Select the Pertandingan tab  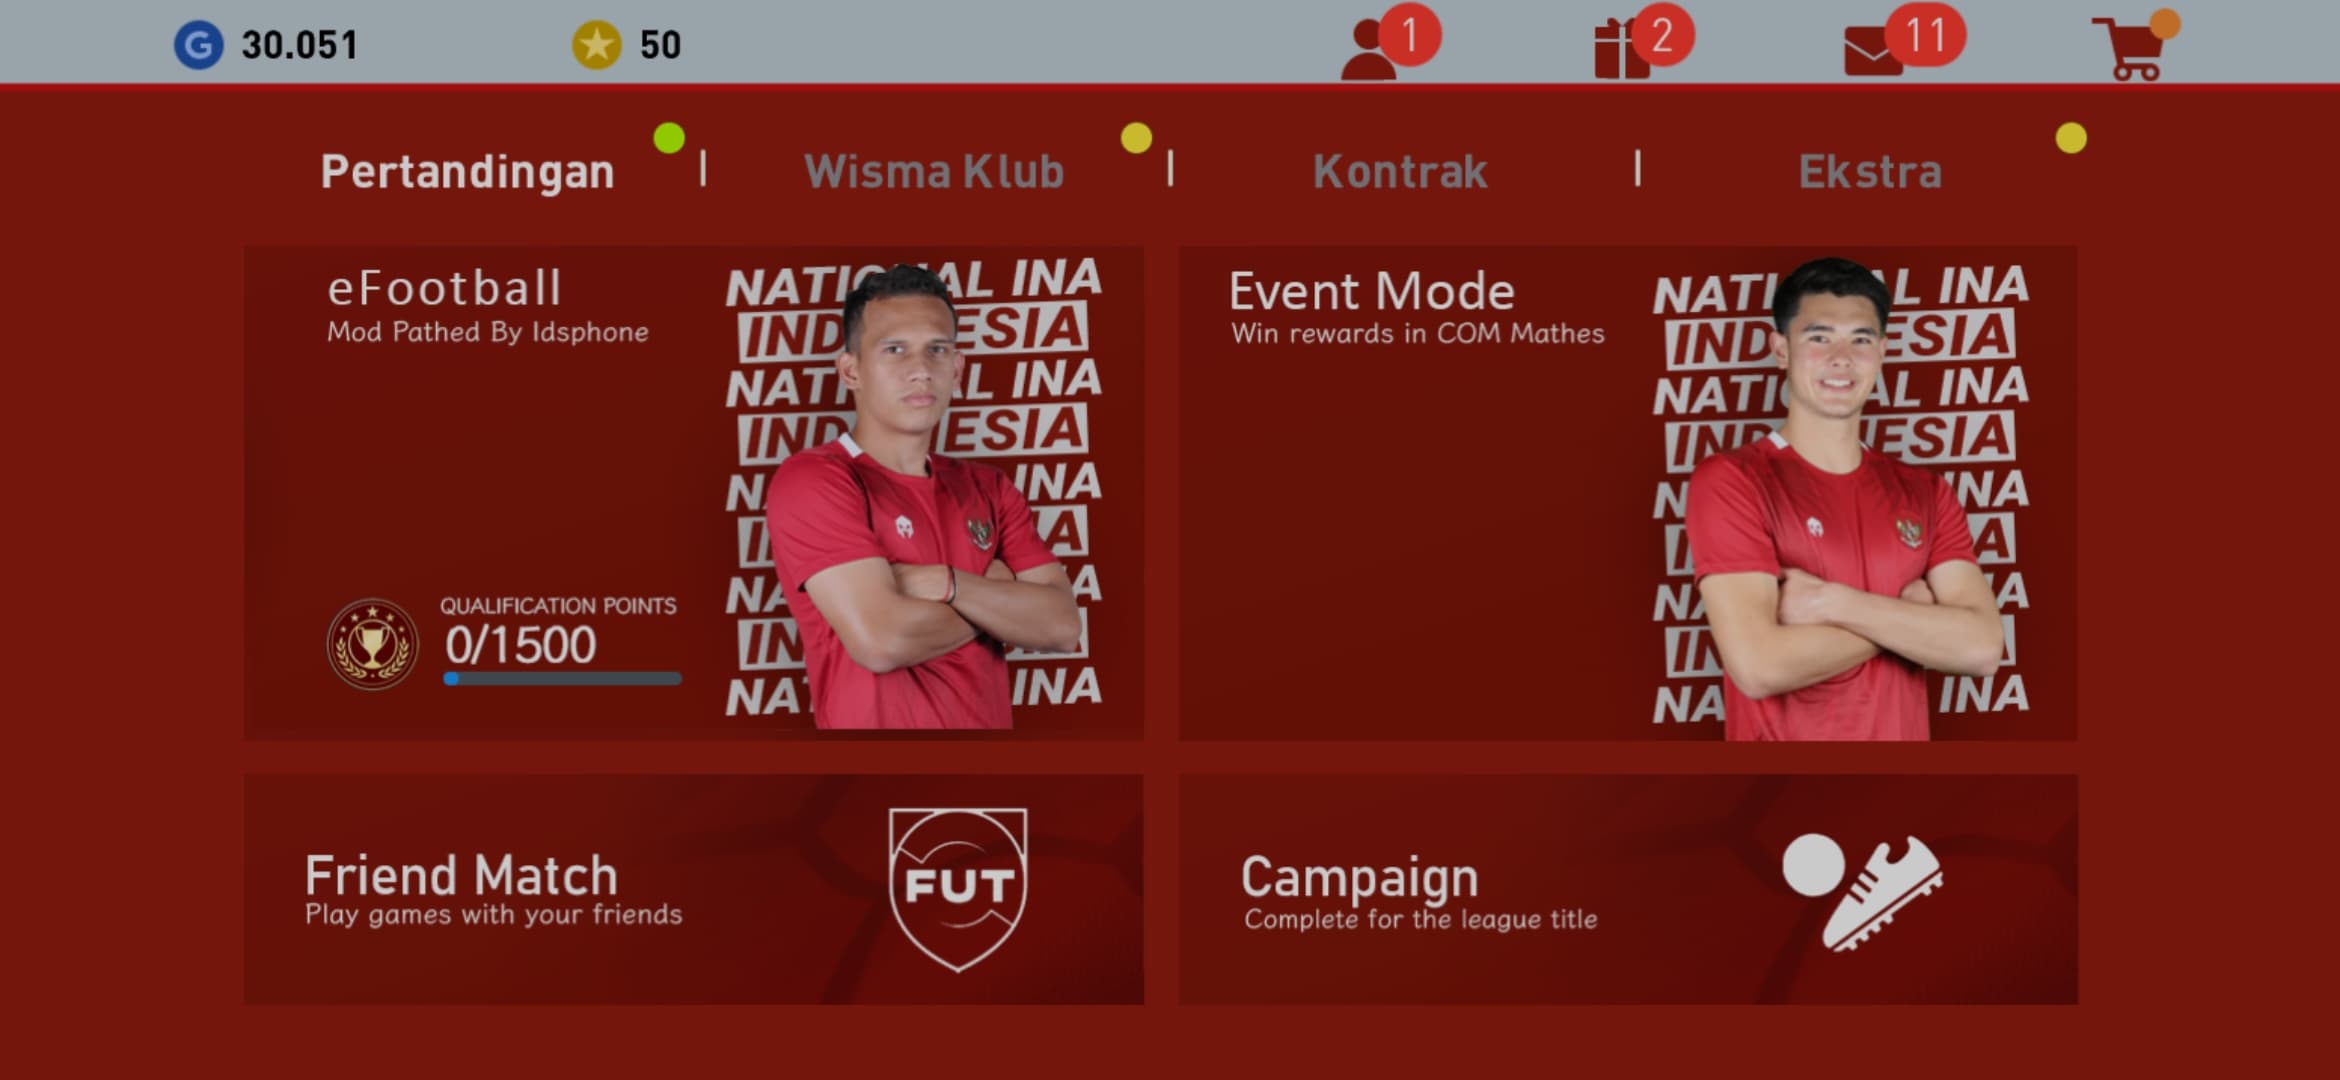467,172
